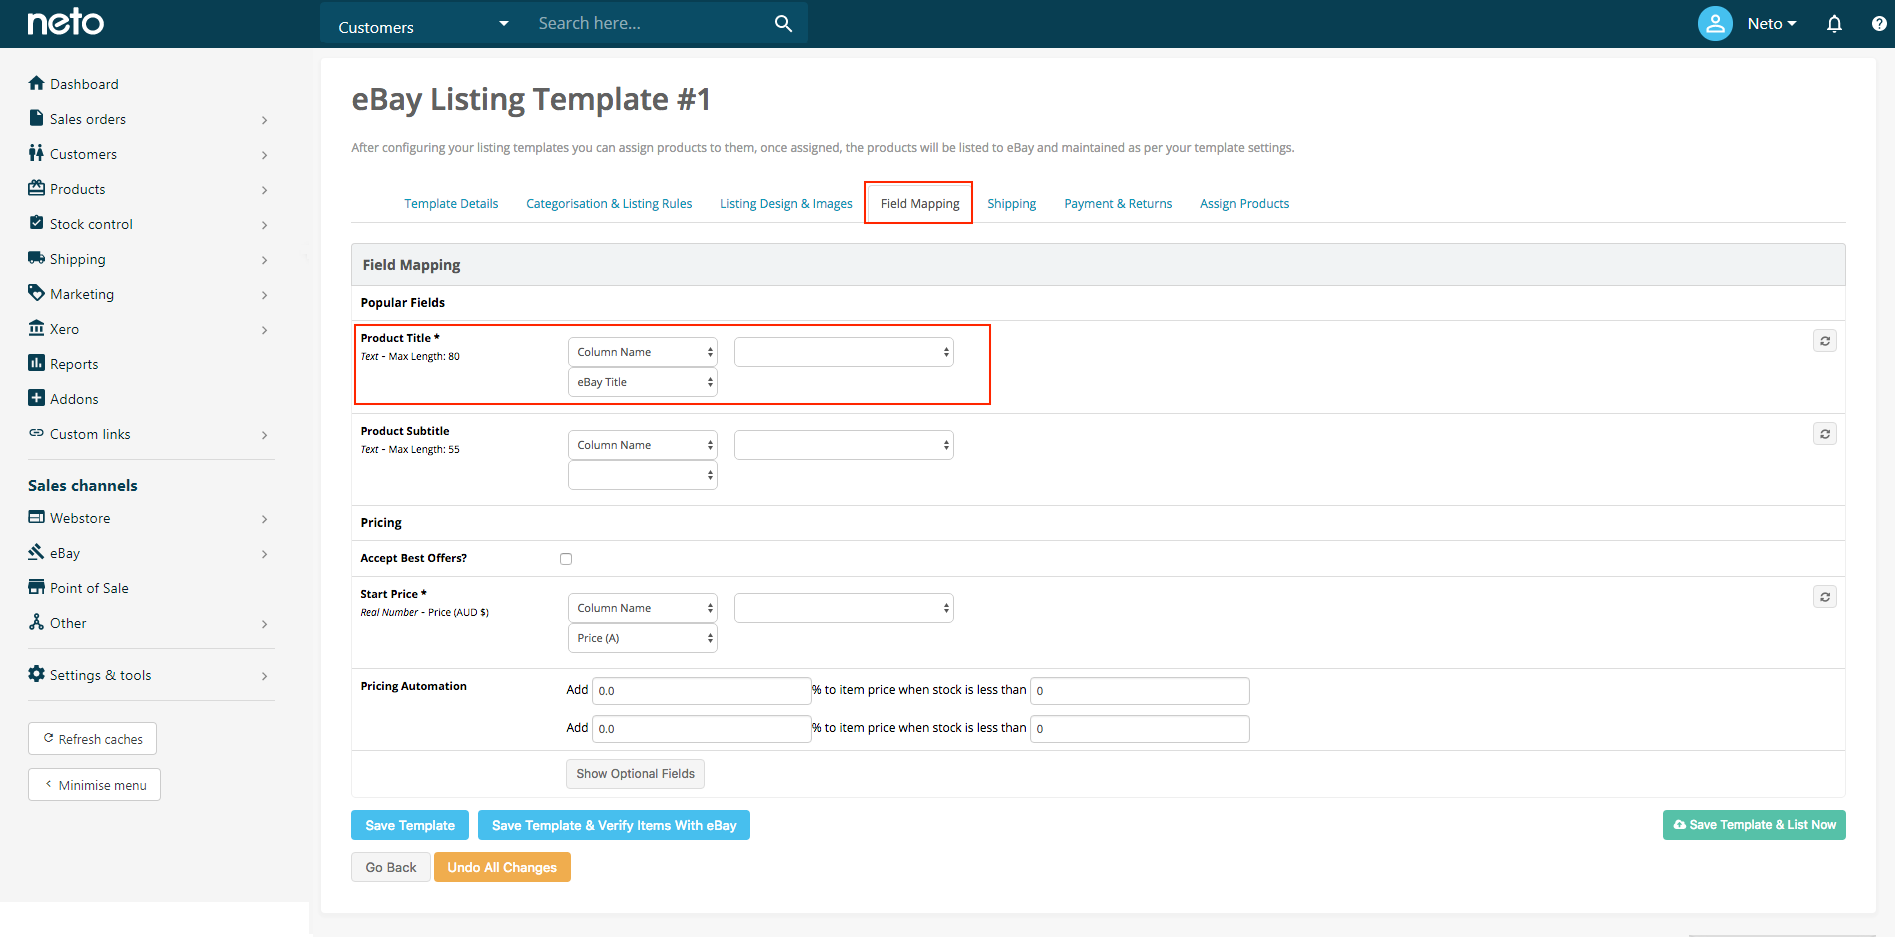Toggle the Accept Best Offers checkbox
Screen dimensions: 1895x937
pos(566,559)
